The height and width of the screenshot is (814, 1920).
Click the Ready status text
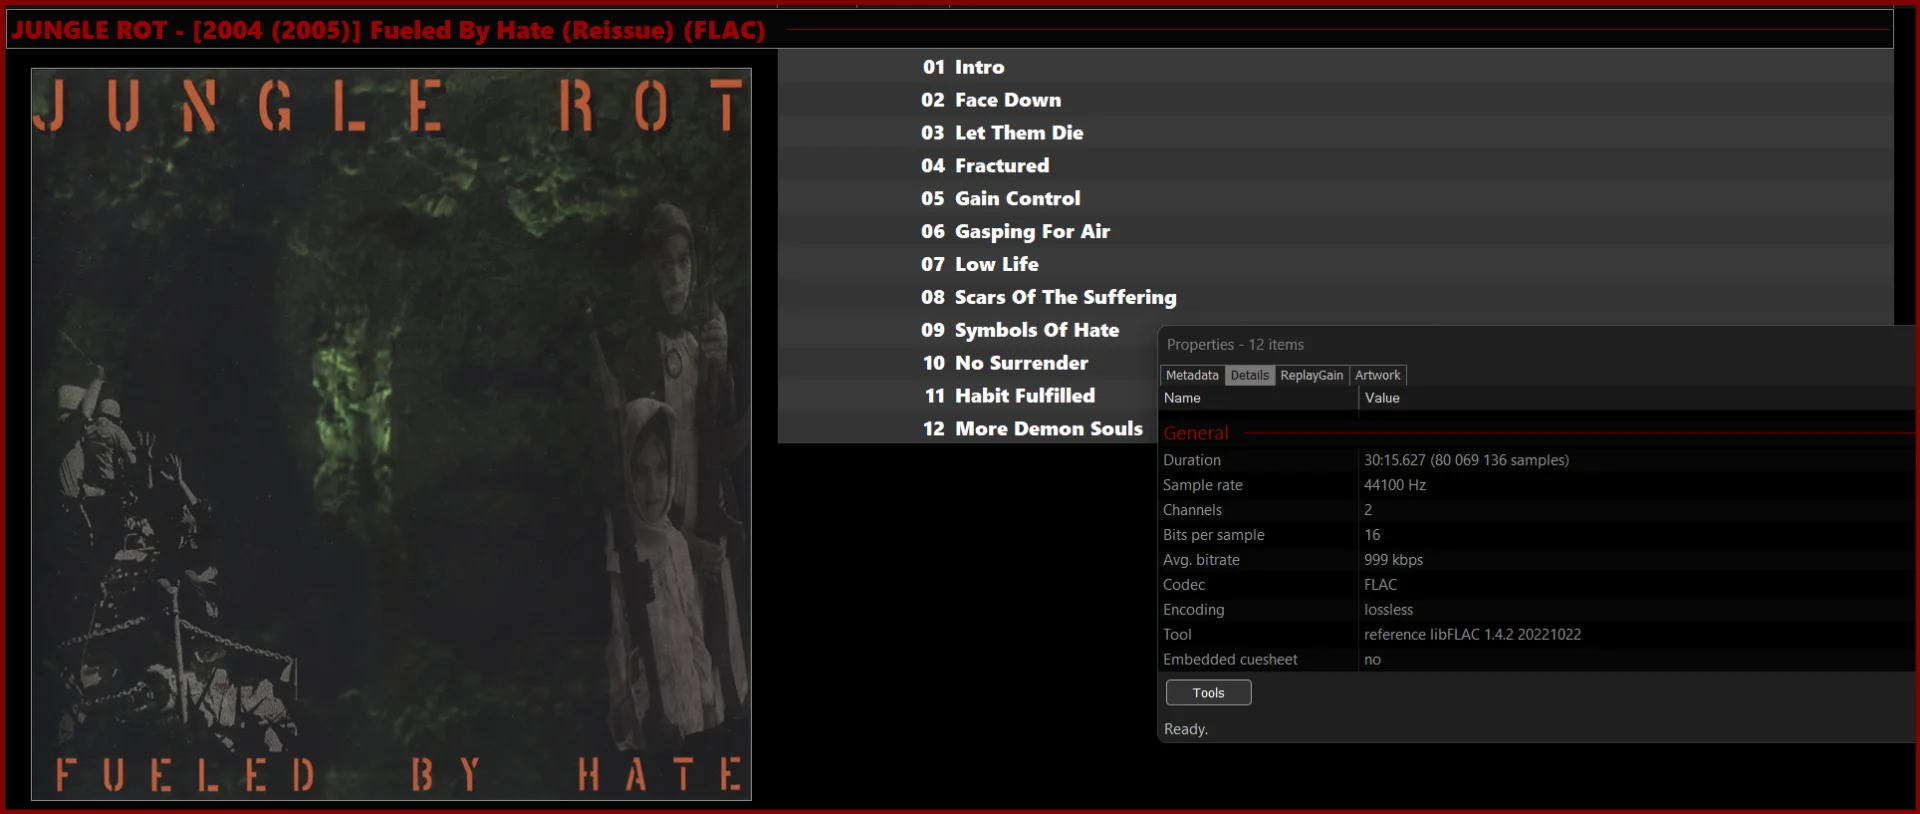point(1186,729)
